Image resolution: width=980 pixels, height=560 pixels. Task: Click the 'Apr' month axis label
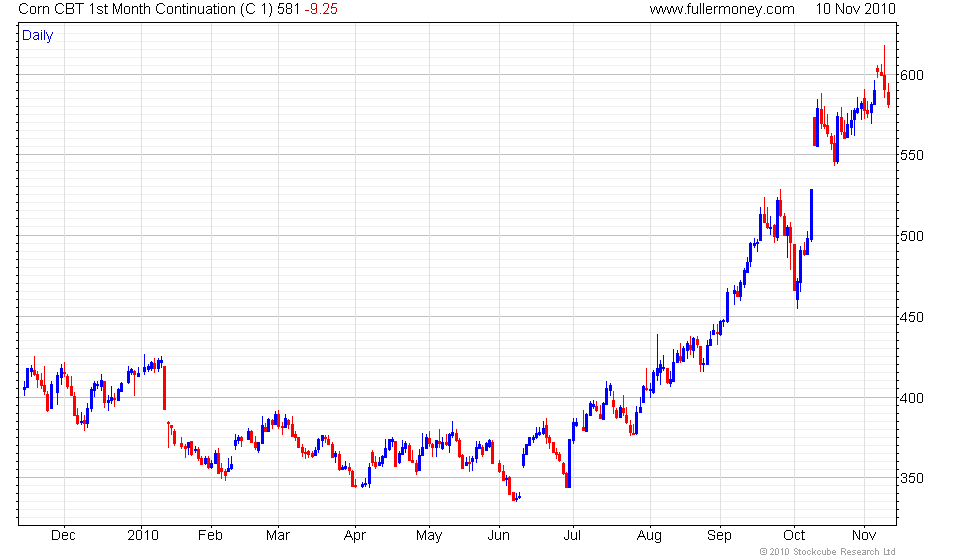[354, 536]
